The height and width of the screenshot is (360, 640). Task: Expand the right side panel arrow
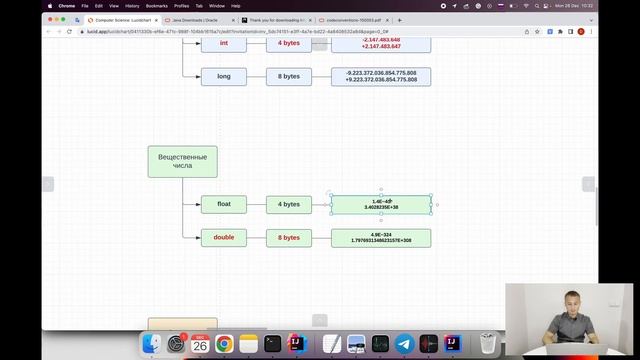click(588, 184)
